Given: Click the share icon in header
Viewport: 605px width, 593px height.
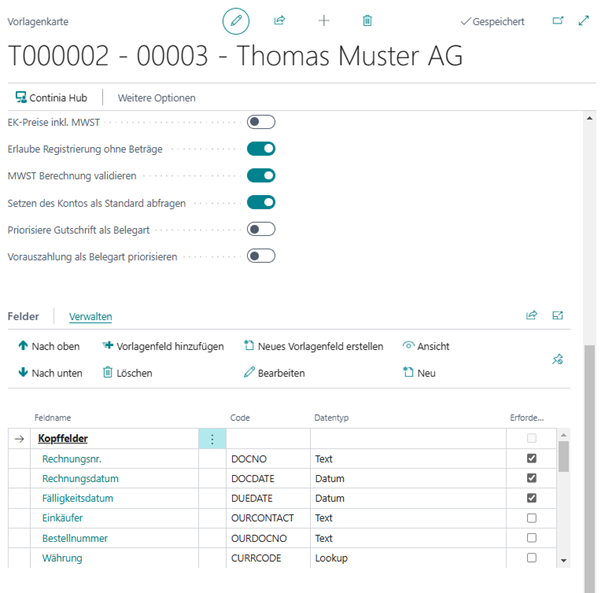Looking at the screenshot, I should [280, 20].
